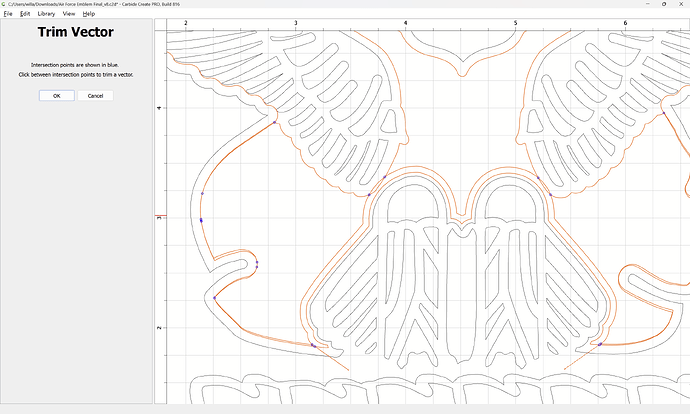The height and width of the screenshot is (414, 690).
Task: Click 'Click between intersection points' instruction text
Action: coord(76,74)
